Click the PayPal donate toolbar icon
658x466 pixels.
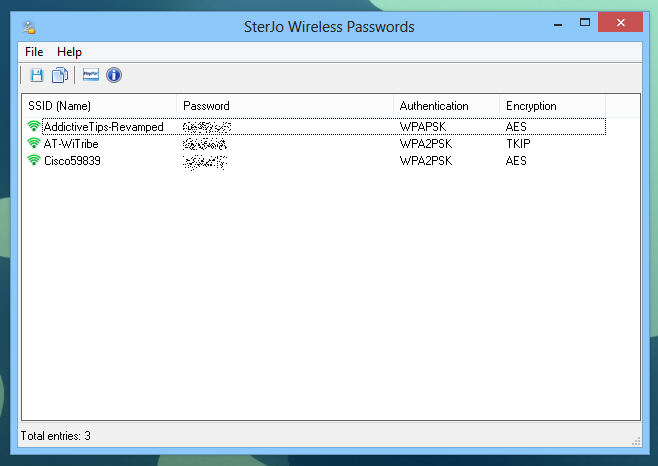click(91, 75)
